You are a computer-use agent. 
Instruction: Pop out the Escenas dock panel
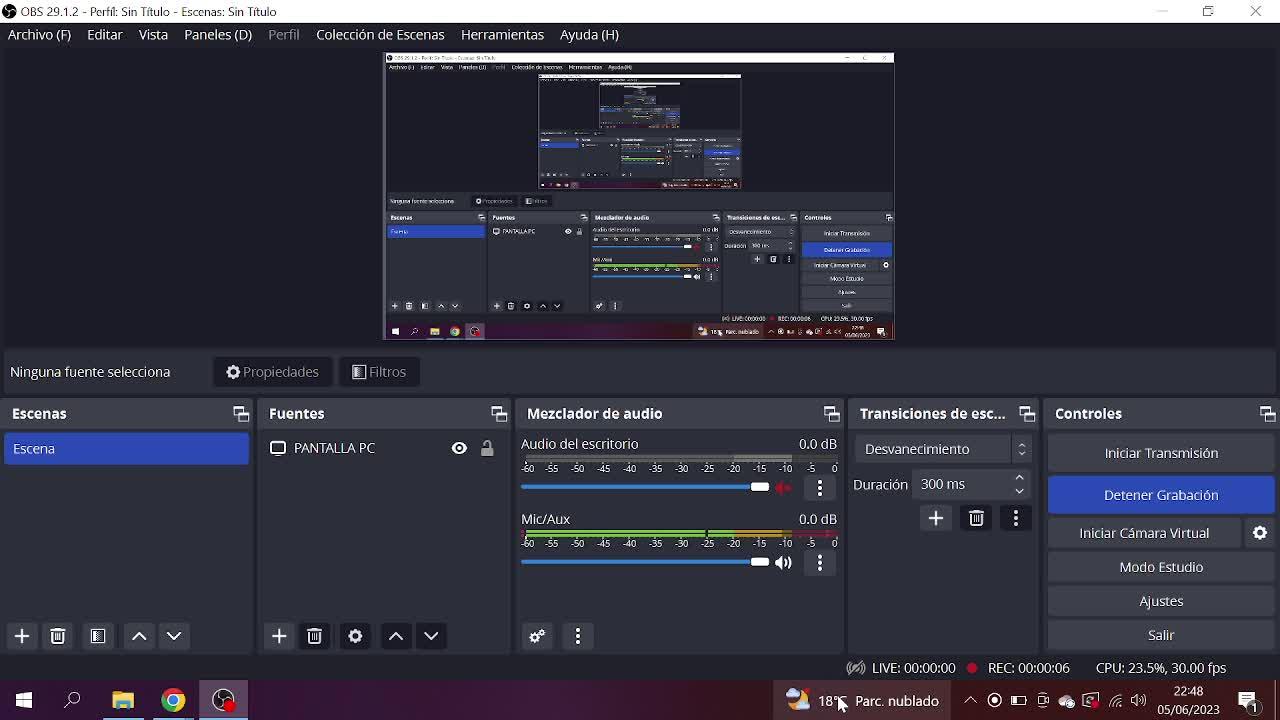click(x=241, y=414)
